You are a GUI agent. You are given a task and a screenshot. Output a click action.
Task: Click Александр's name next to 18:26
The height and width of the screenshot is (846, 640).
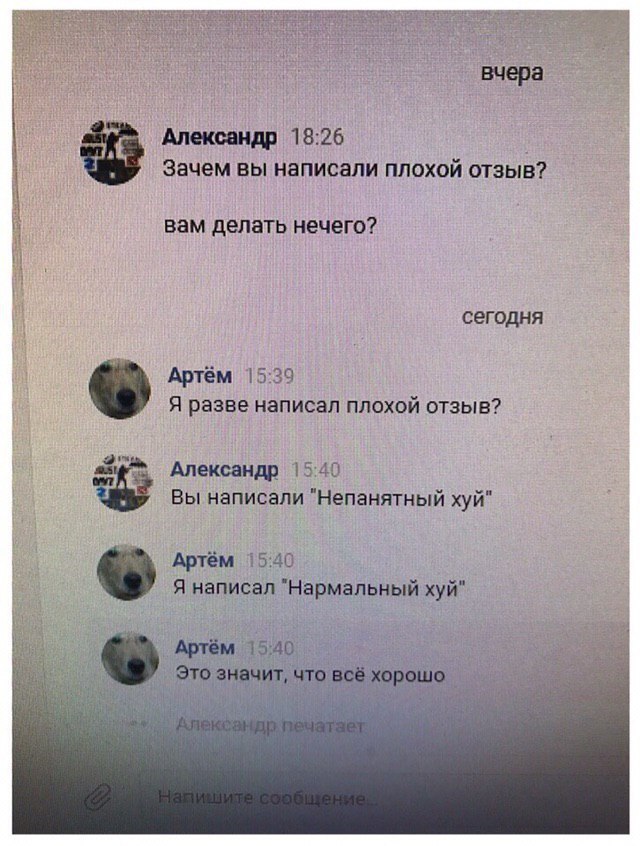[x=219, y=137]
